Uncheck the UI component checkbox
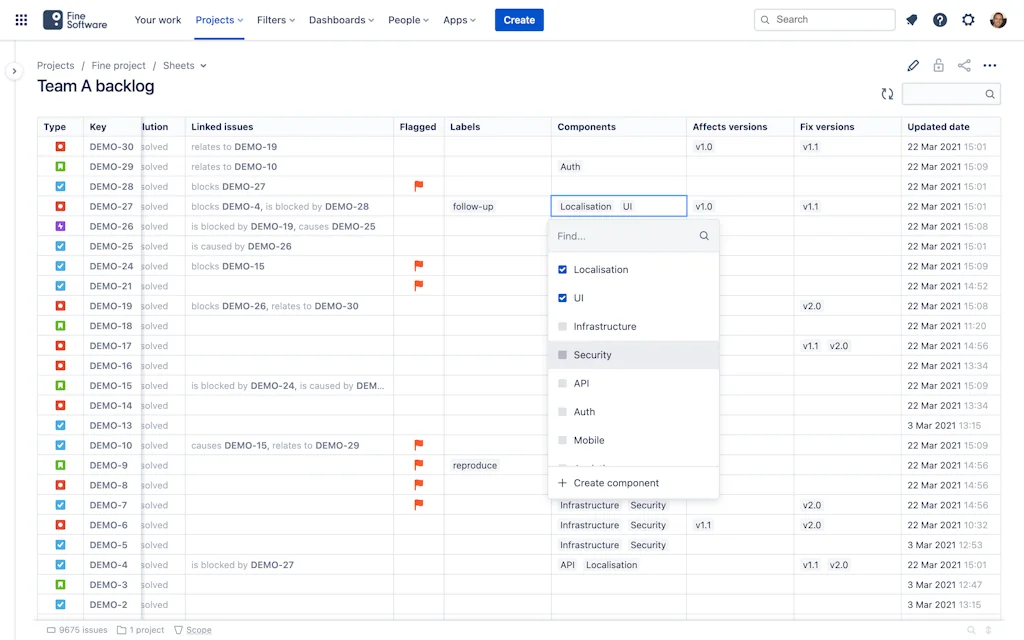1024x640 pixels. pyautogui.click(x=562, y=298)
